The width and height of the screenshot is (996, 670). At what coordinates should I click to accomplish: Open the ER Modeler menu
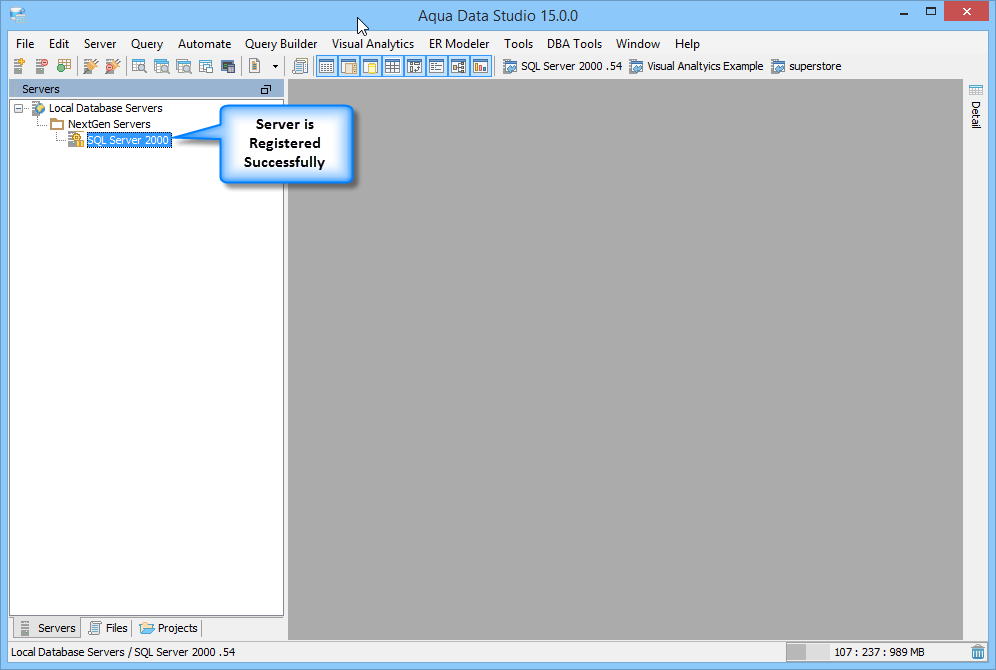click(459, 44)
